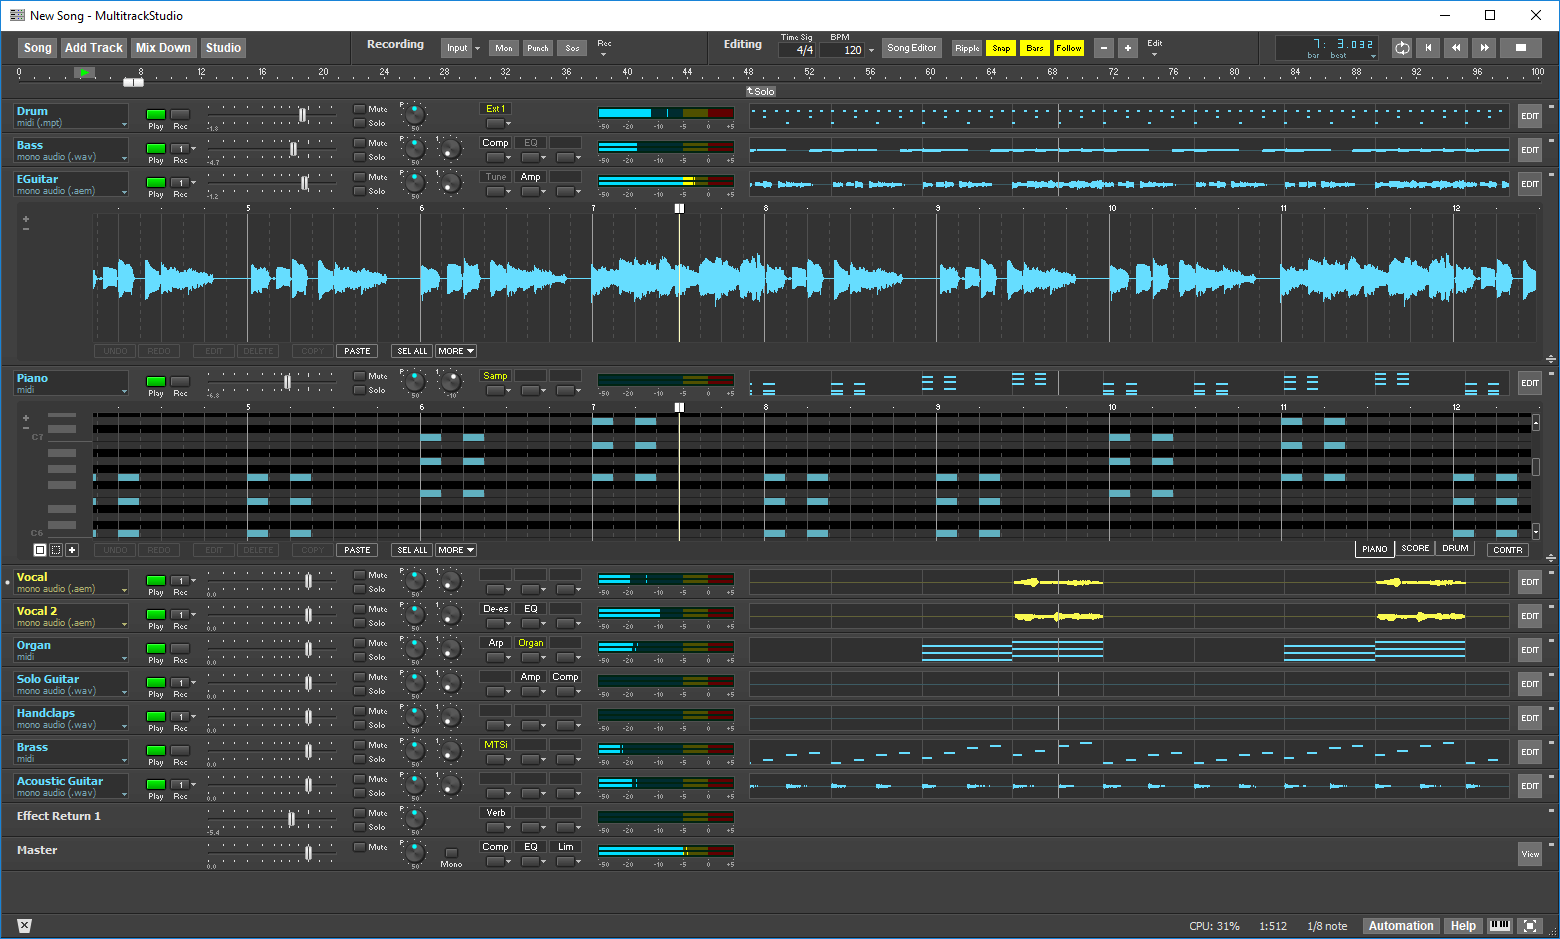Screen dimensions: 1560x939
Task: Click the zoom out minus button
Action: point(1104,48)
